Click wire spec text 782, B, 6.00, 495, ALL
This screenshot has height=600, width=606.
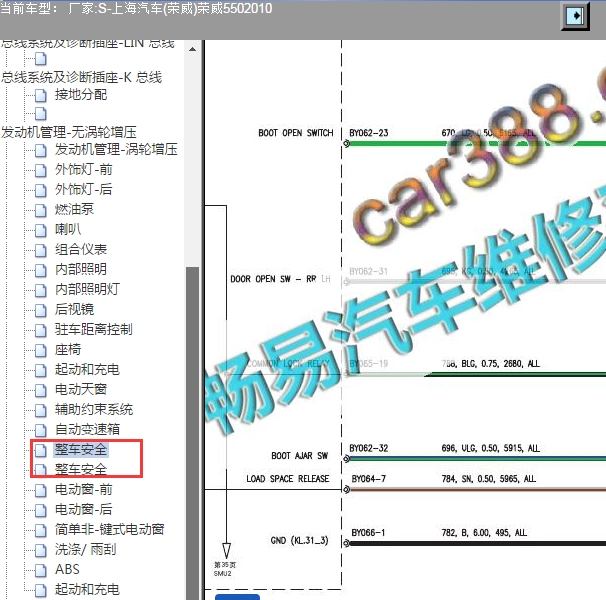click(484, 533)
